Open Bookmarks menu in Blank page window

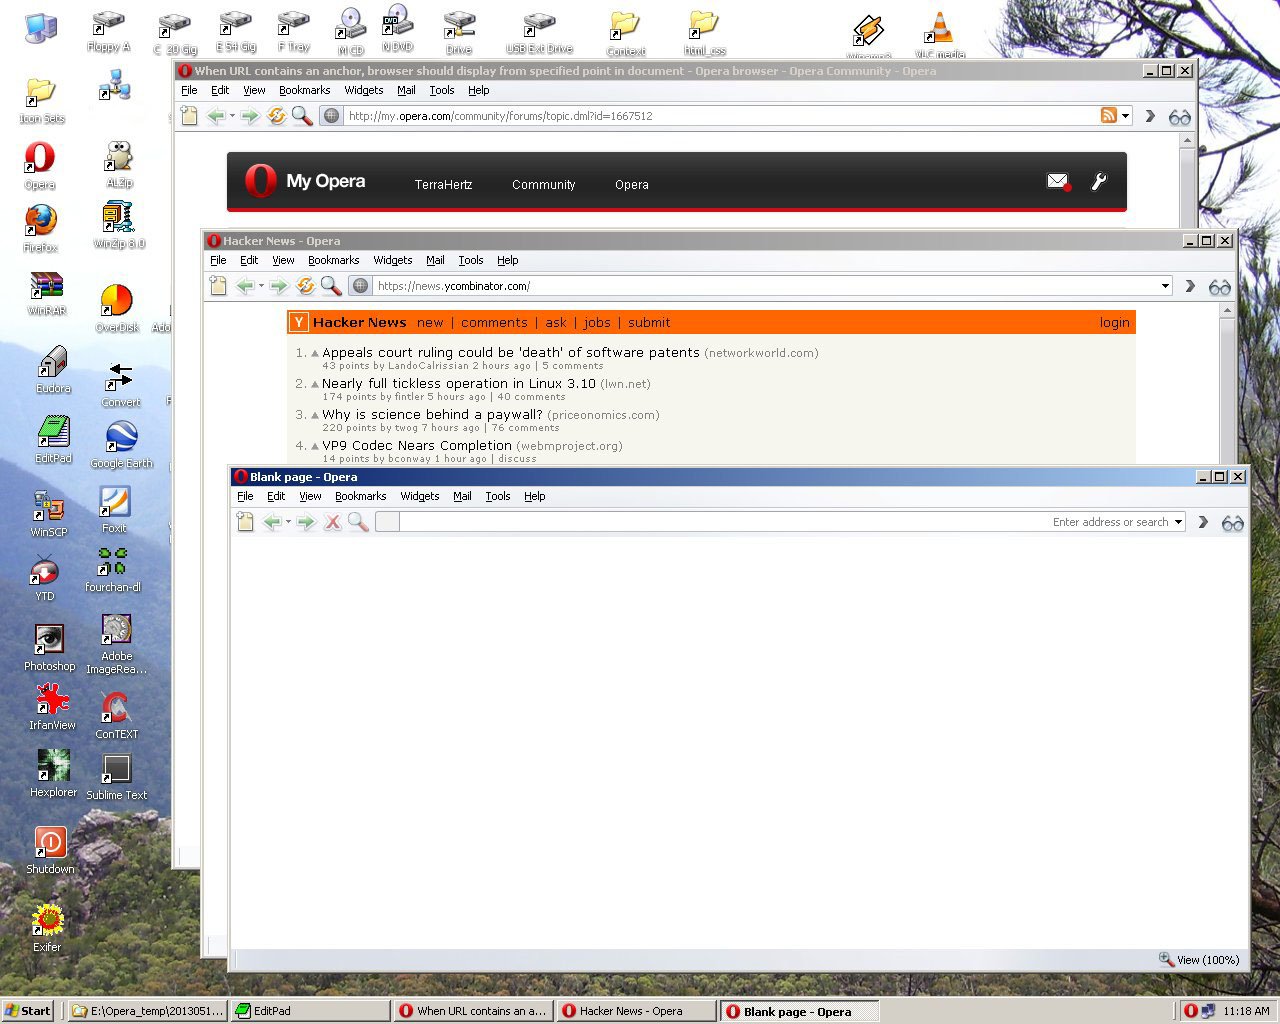pos(360,496)
